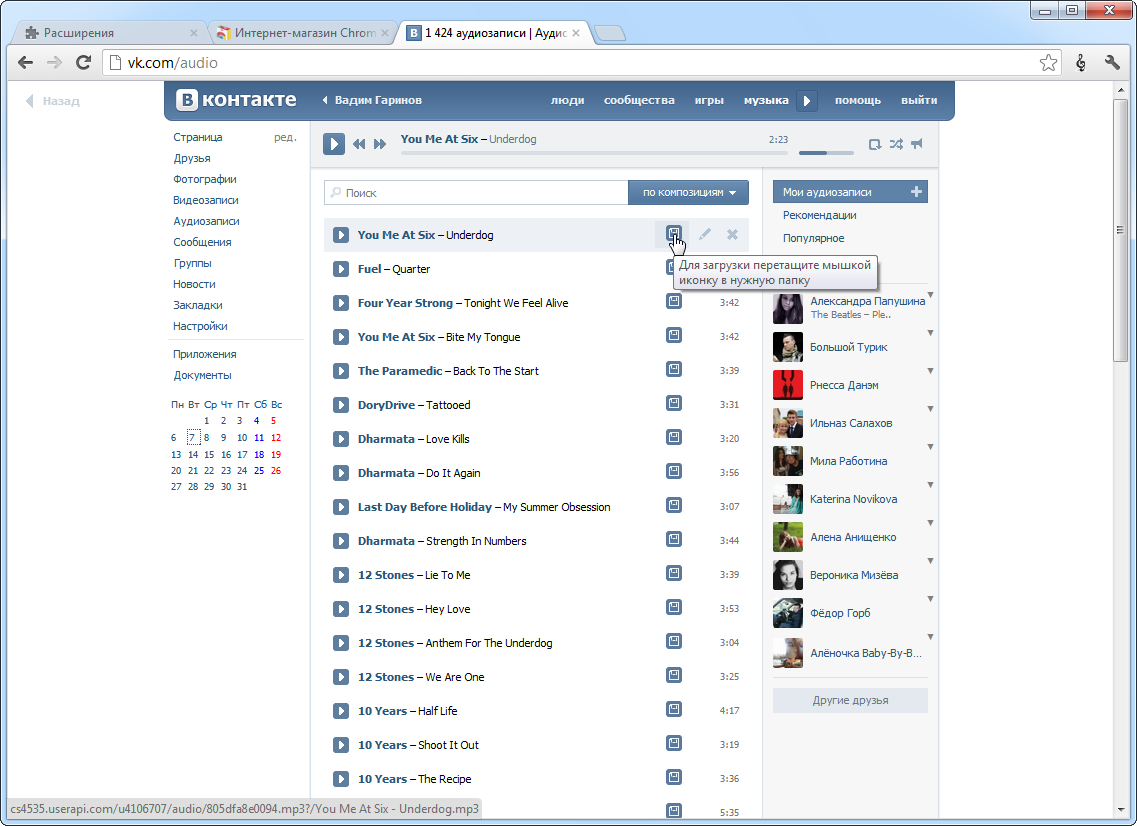Play Four Year Strong – Tonight We Feel Alive

341,303
